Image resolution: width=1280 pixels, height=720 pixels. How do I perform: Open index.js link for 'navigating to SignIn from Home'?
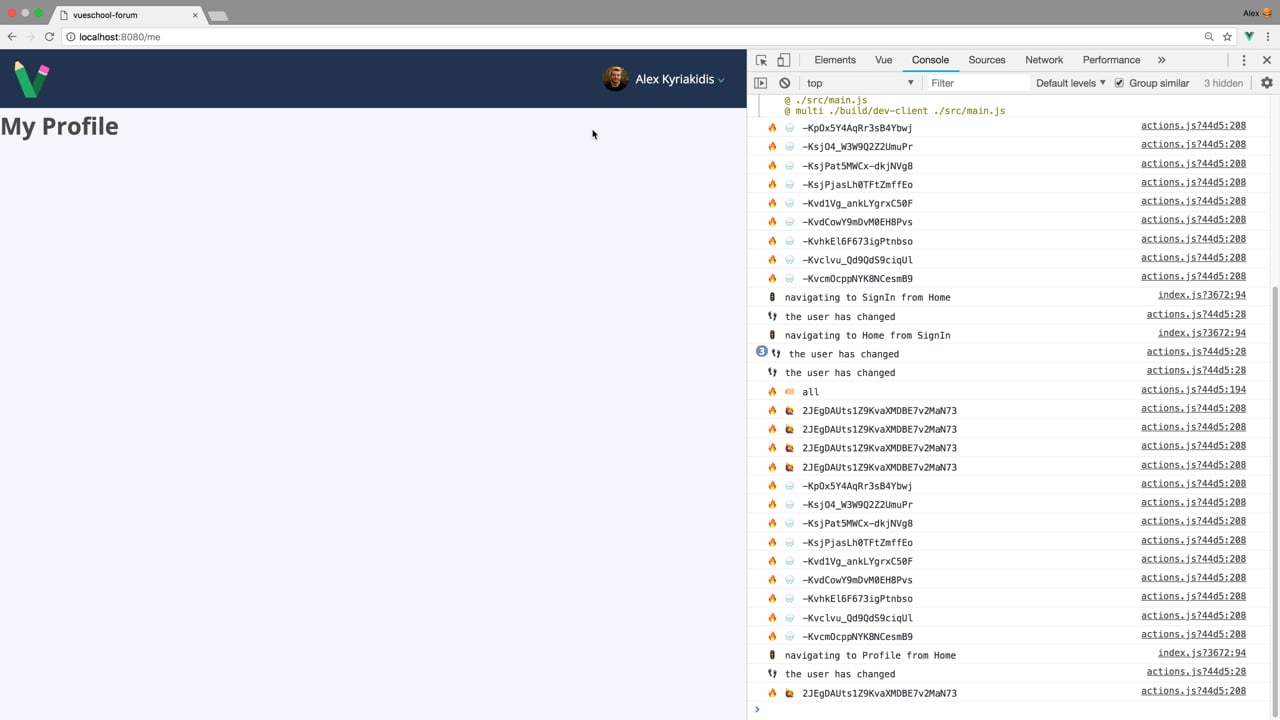[x=1202, y=296]
